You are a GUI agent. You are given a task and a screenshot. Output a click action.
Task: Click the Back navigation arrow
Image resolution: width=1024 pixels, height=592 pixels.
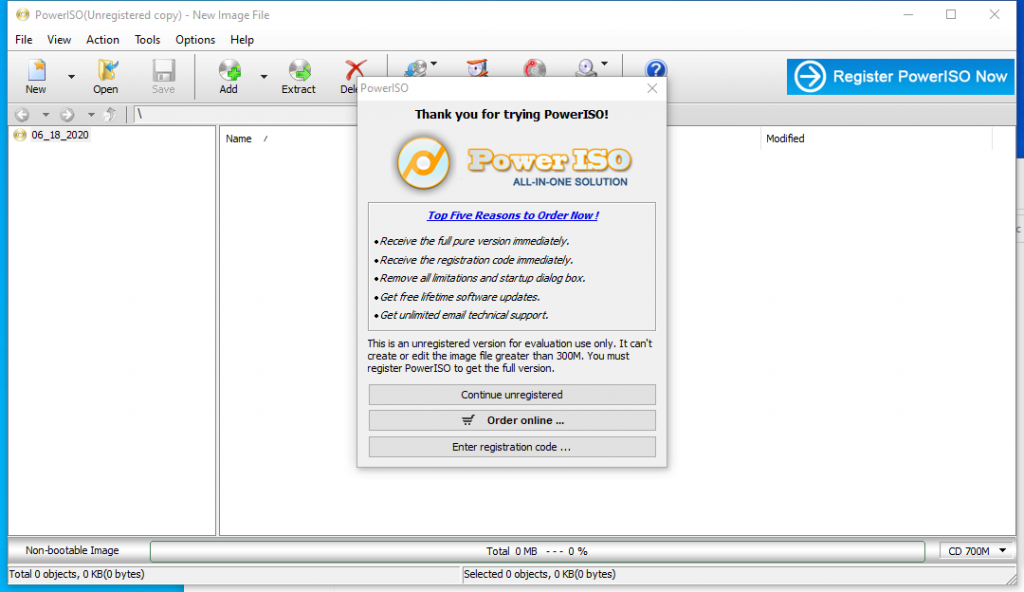point(22,114)
